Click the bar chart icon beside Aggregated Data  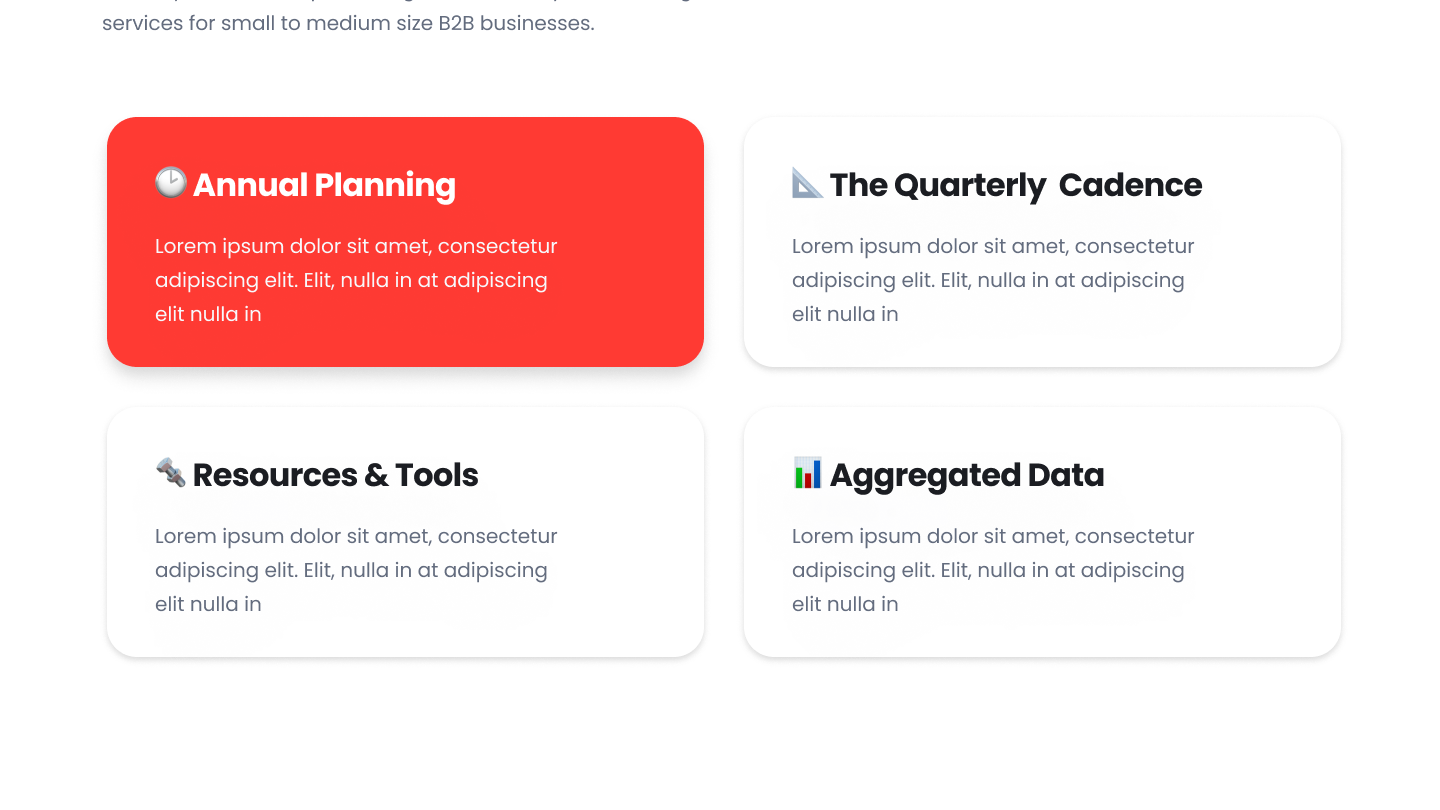tap(808, 472)
